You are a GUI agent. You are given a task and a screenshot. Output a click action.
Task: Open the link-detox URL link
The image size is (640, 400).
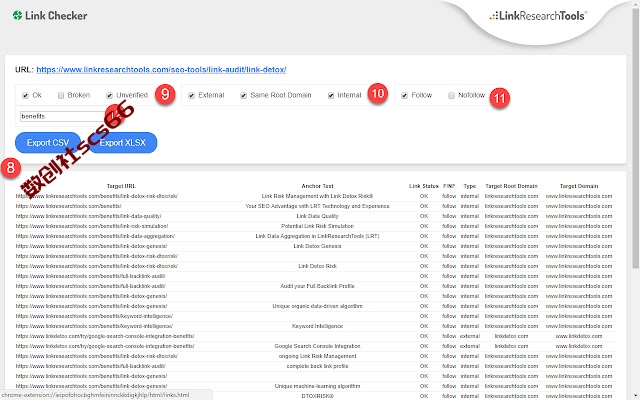click(x=161, y=69)
